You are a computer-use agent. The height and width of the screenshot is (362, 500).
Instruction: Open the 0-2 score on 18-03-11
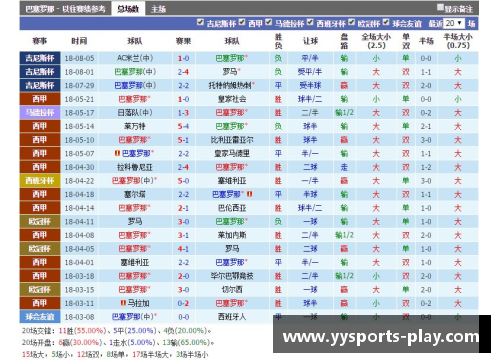pyautogui.click(x=183, y=303)
